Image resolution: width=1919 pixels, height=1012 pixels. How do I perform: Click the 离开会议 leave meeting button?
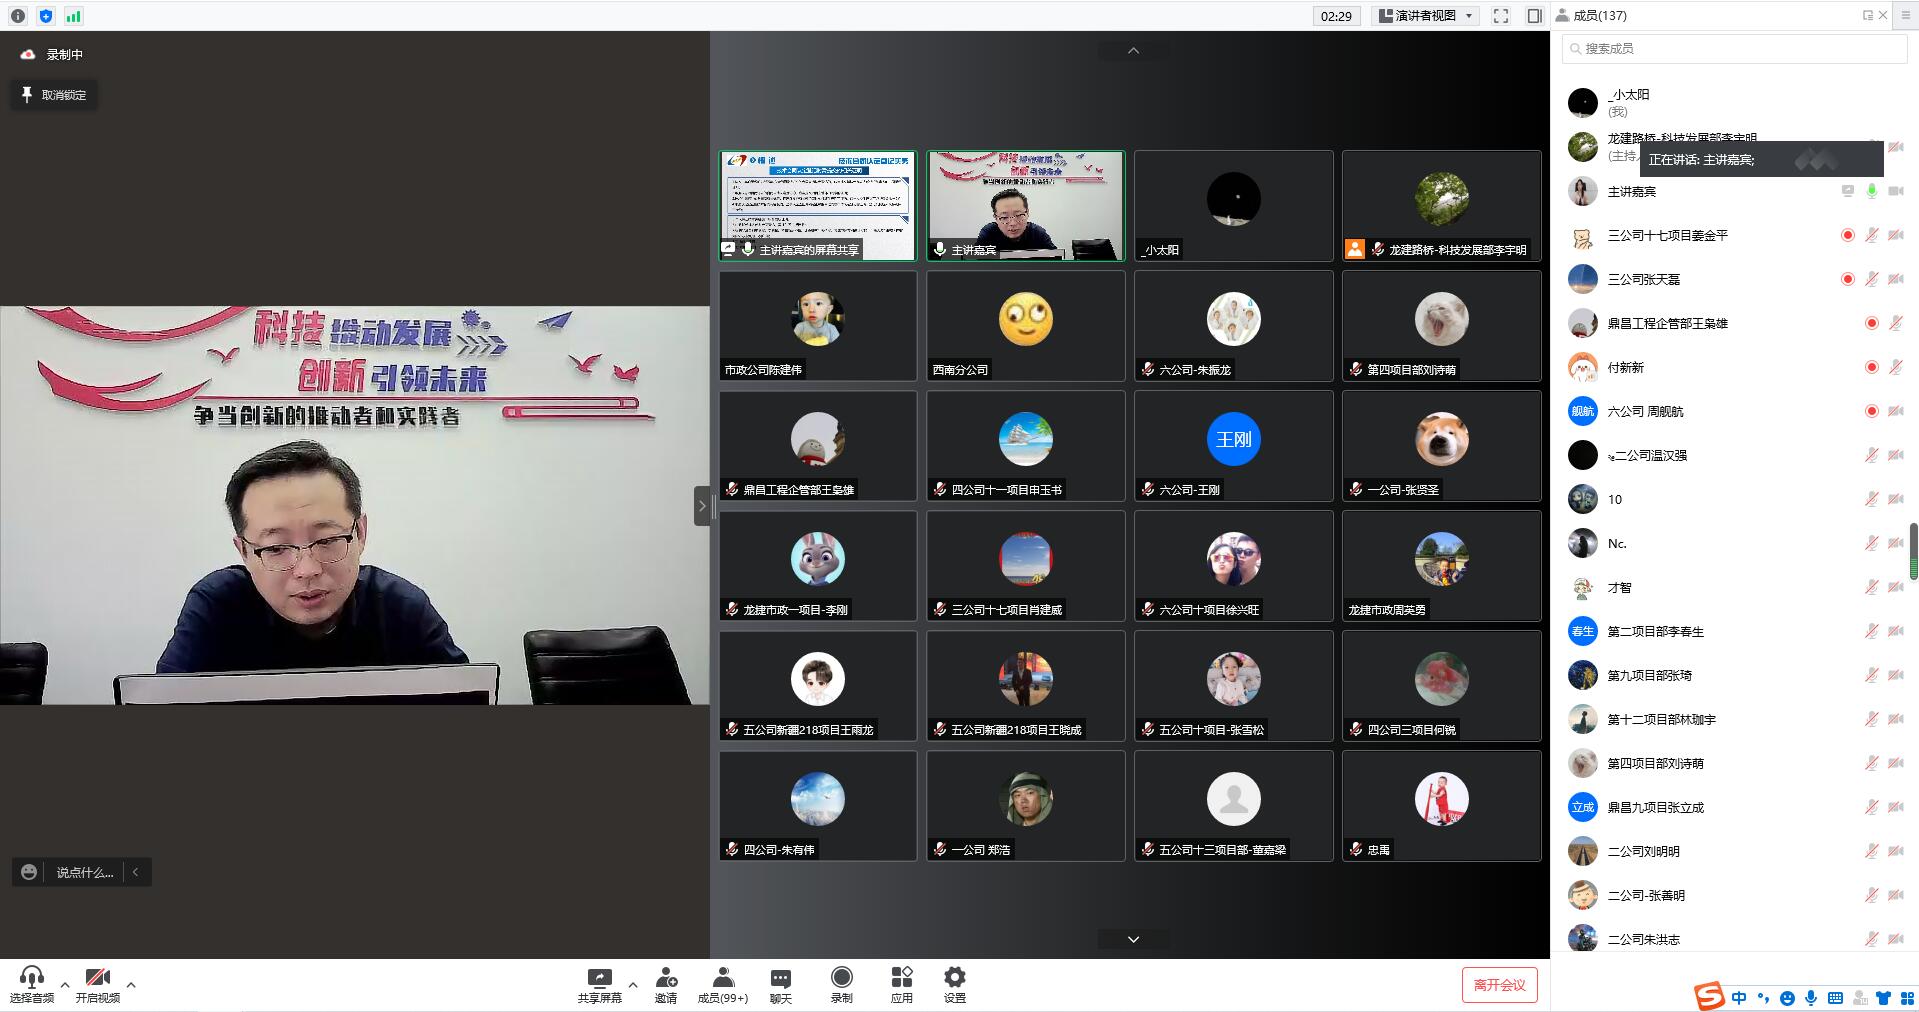[1498, 985]
